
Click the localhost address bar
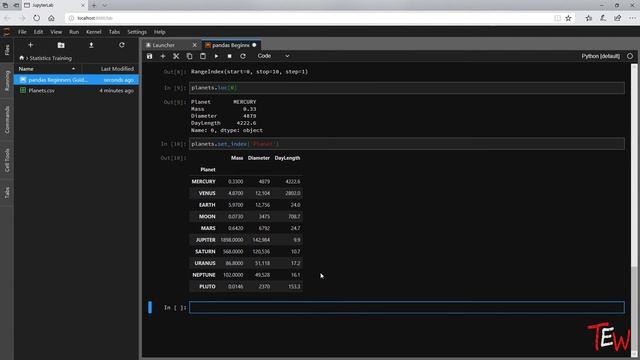click(x=310, y=18)
